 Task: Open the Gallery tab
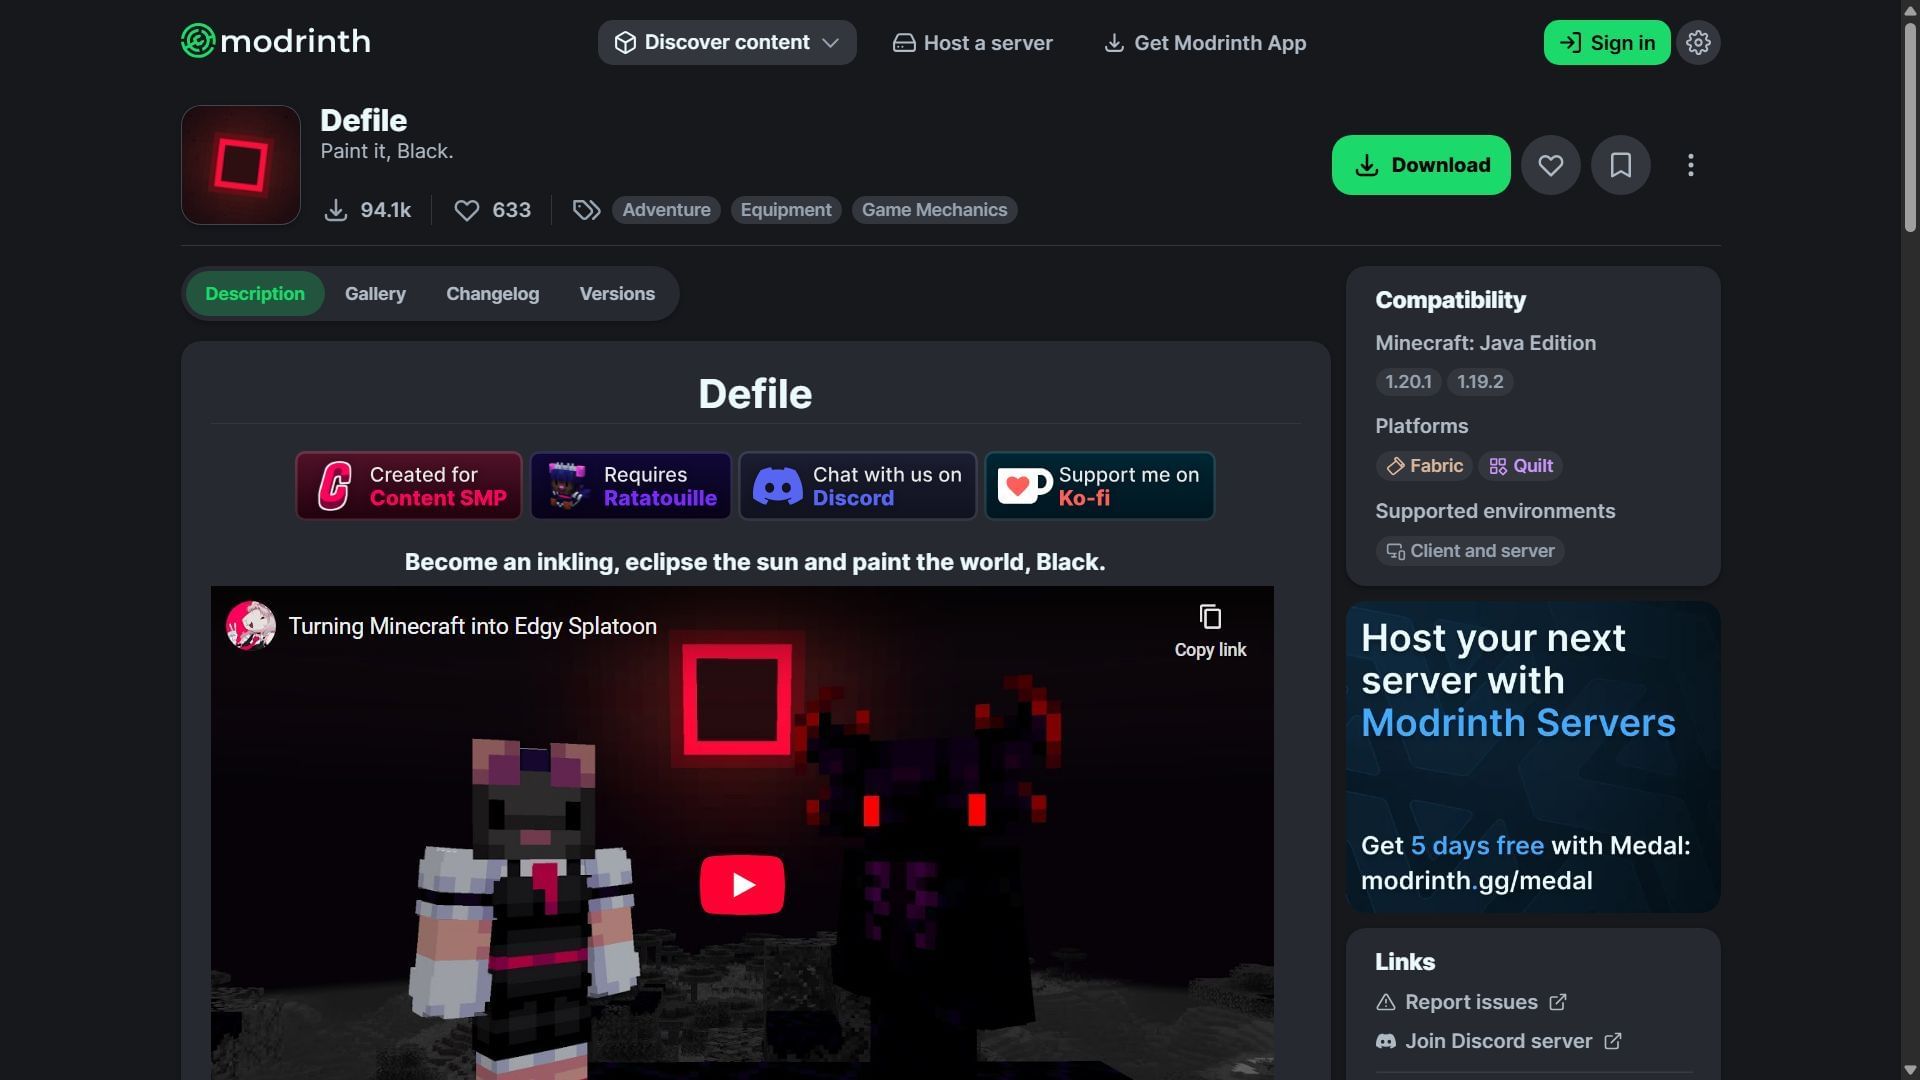coord(375,294)
